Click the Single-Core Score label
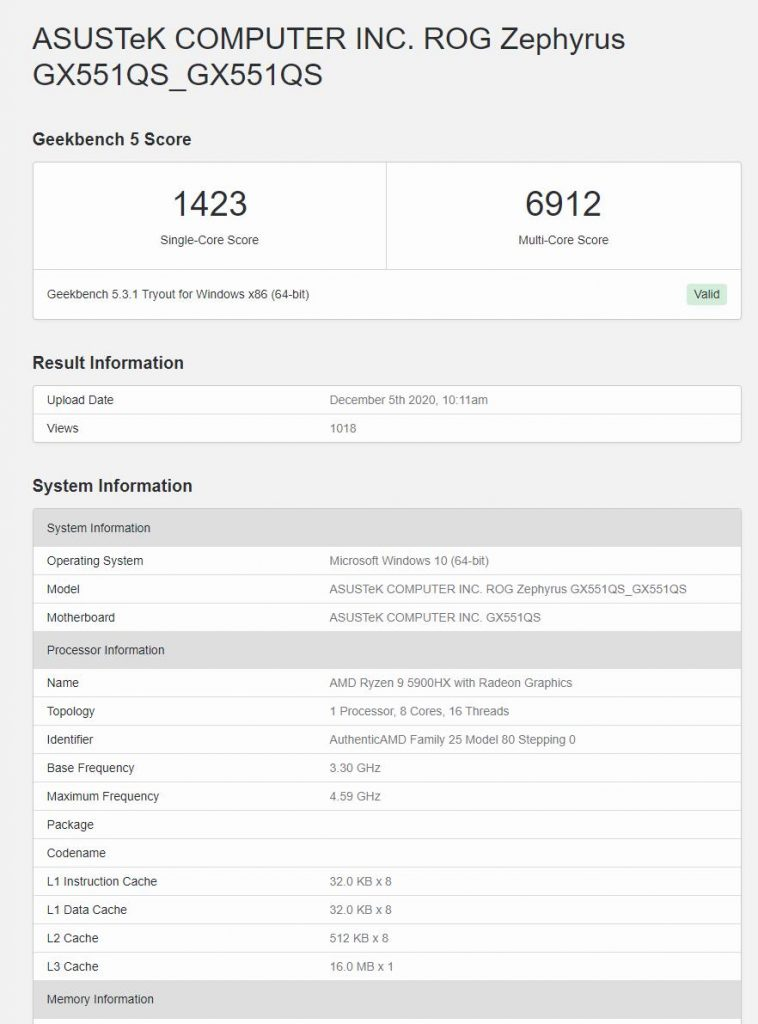Viewport: 758px width, 1024px height. (210, 240)
